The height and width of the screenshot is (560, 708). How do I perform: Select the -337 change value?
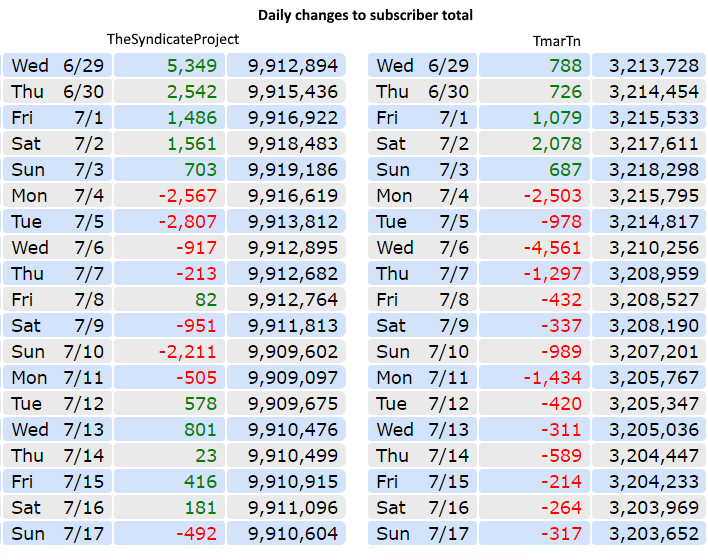tap(561, 326)
